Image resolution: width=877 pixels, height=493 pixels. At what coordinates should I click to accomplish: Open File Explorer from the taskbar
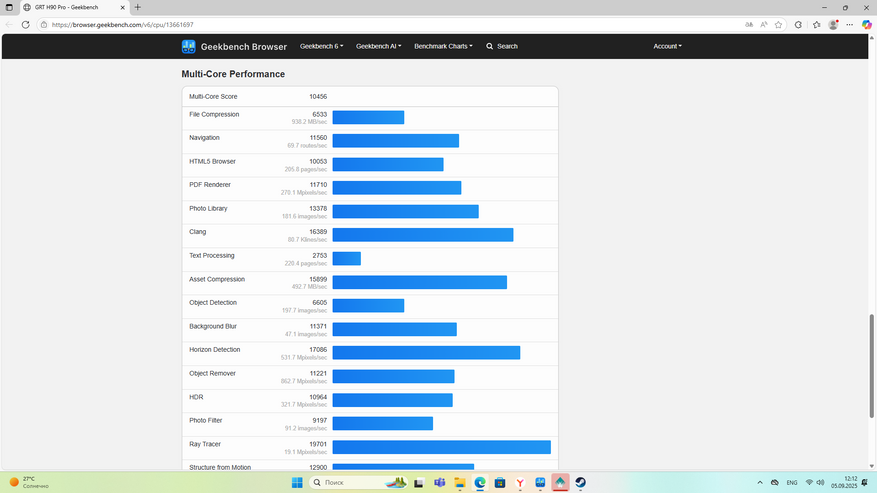pyautogui.click(x=460, y=482)
